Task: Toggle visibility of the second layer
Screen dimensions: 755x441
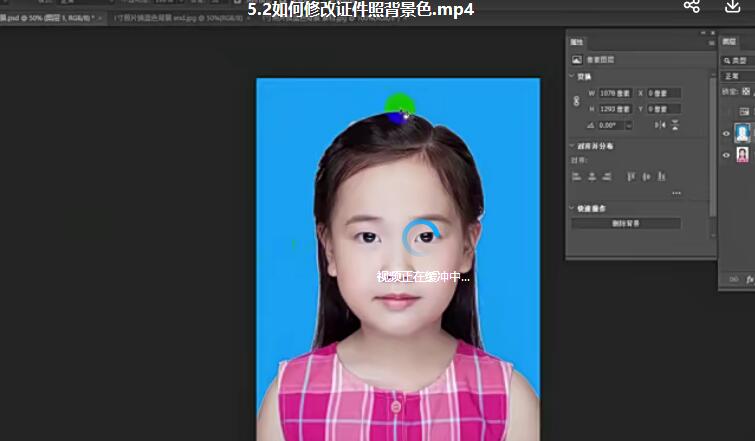Action: pos(727,155)
